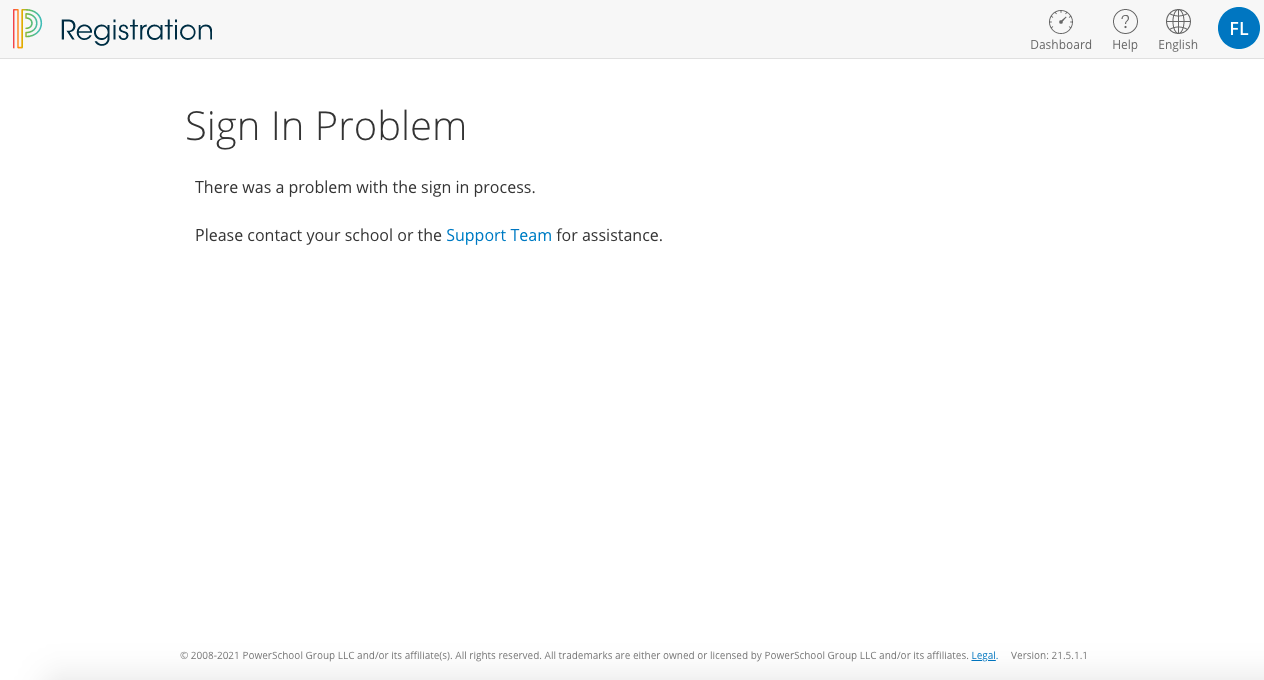Open the Legal link in footer
1264x680 pixels.
pyautogui.click(x=983, y=656)
